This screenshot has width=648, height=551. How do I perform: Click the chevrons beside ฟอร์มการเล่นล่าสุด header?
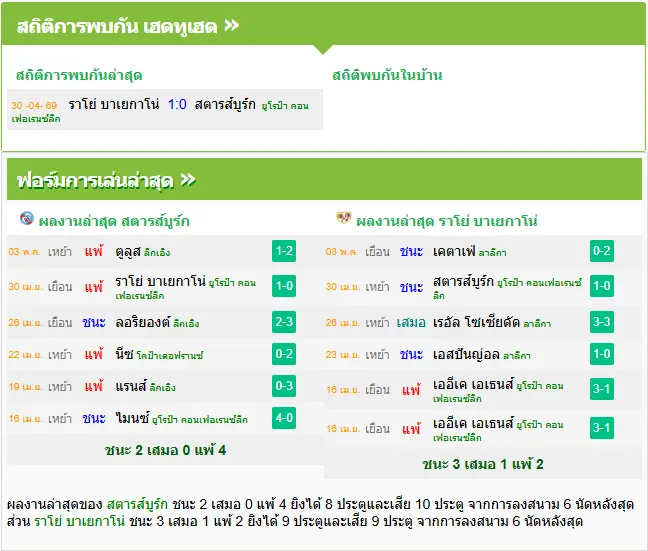188,180
